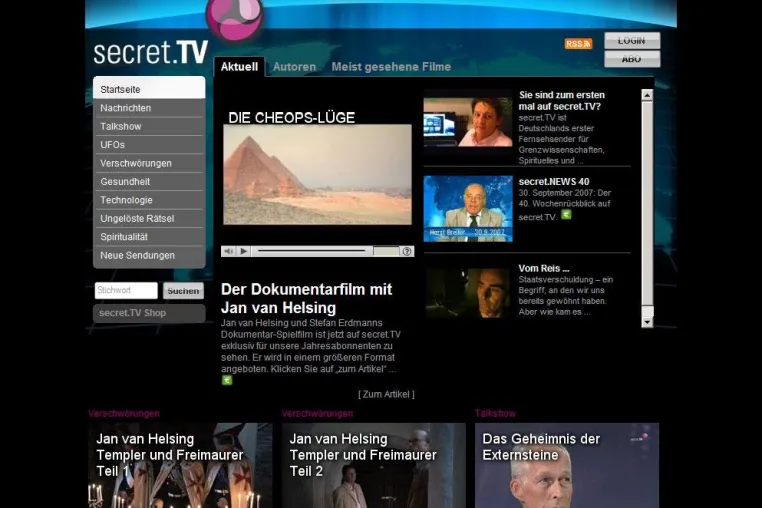The image size is (762, 508).
Task: Open headline Sie sind zum ersten mal auf secret.TV
Action: pos(561,101)
